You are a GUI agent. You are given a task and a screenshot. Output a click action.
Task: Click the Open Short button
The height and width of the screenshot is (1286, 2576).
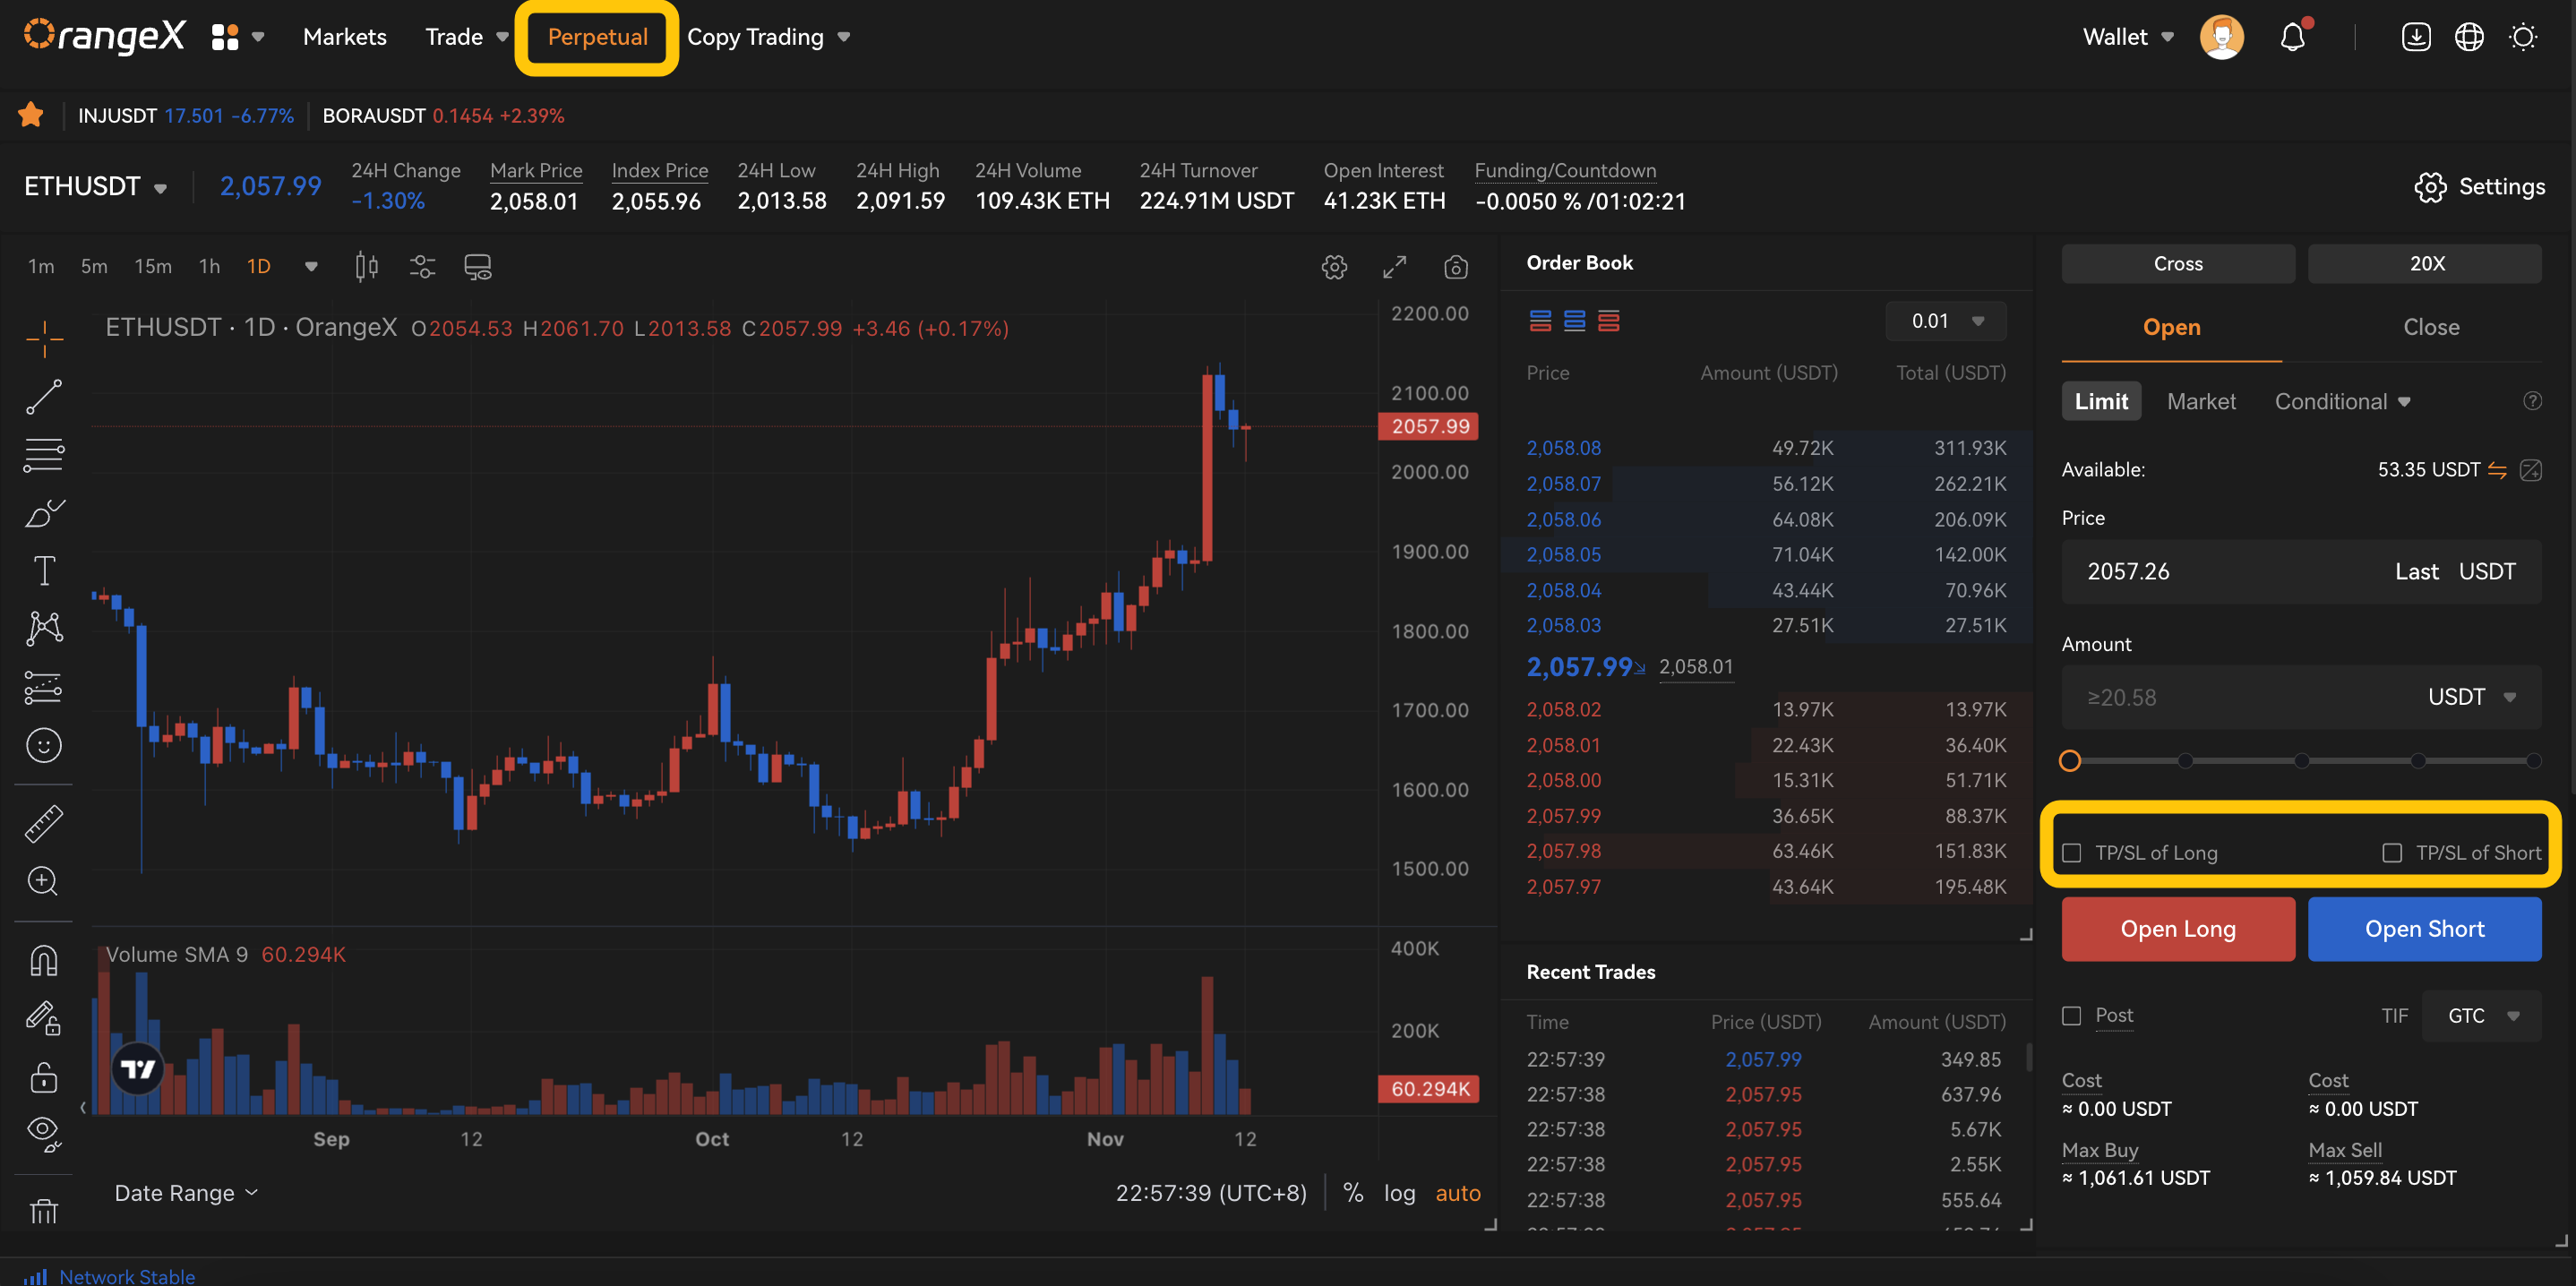pyautogui.click(x=2424, y=929)
